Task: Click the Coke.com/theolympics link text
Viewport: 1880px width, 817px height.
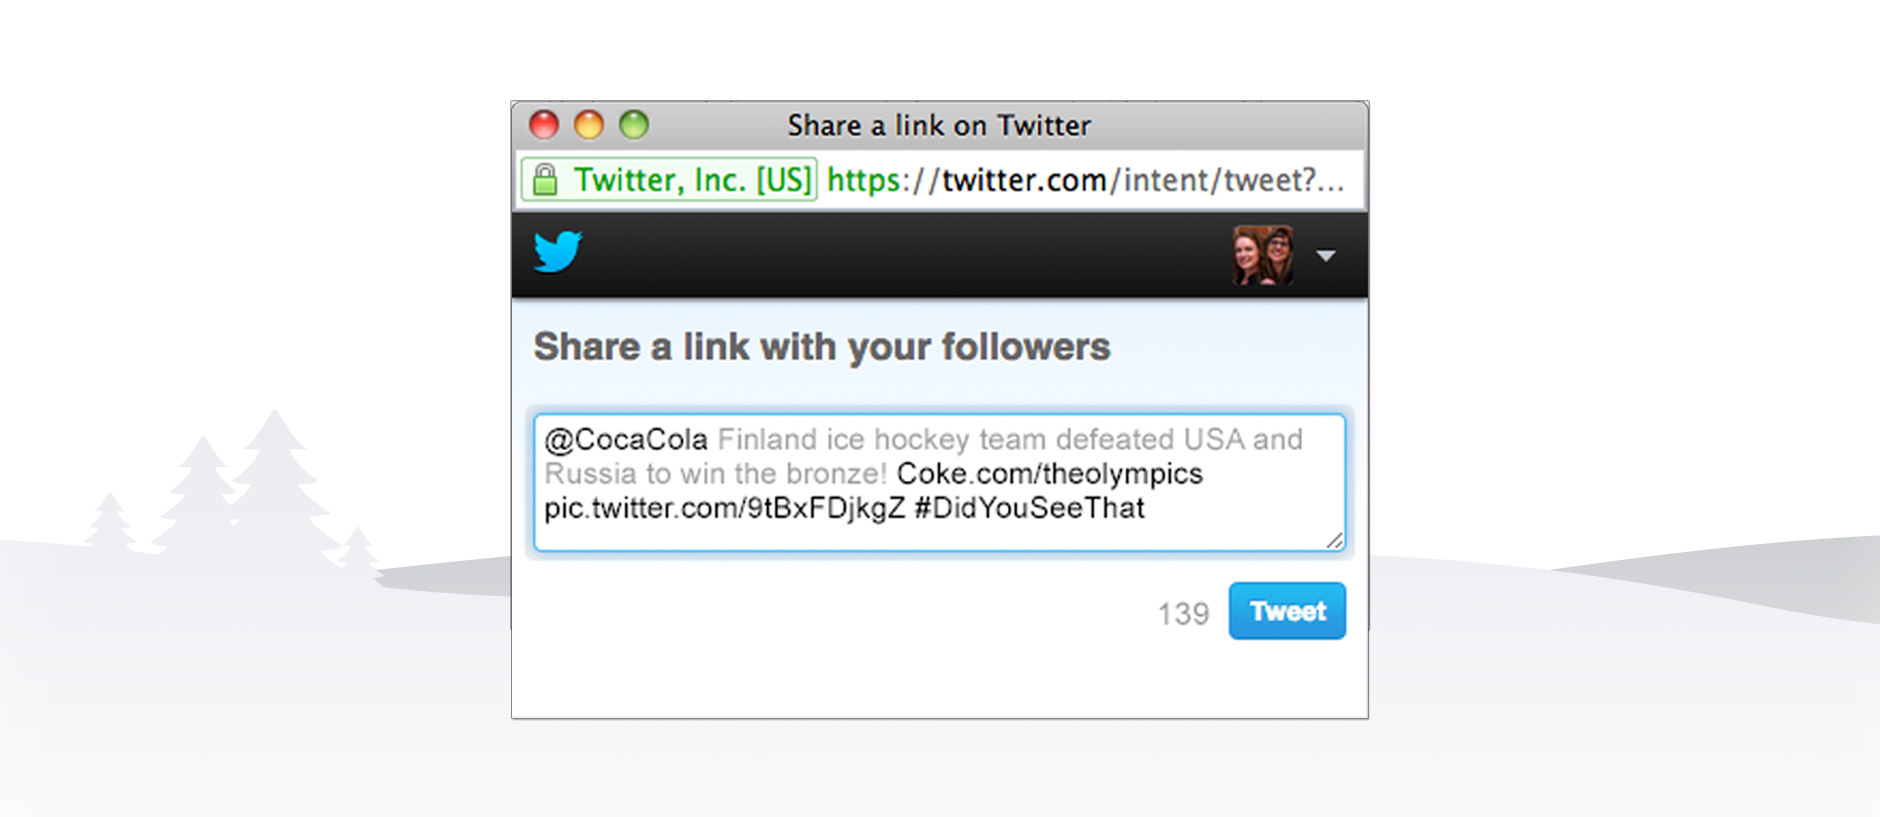Action: [x=1049, y=474]
